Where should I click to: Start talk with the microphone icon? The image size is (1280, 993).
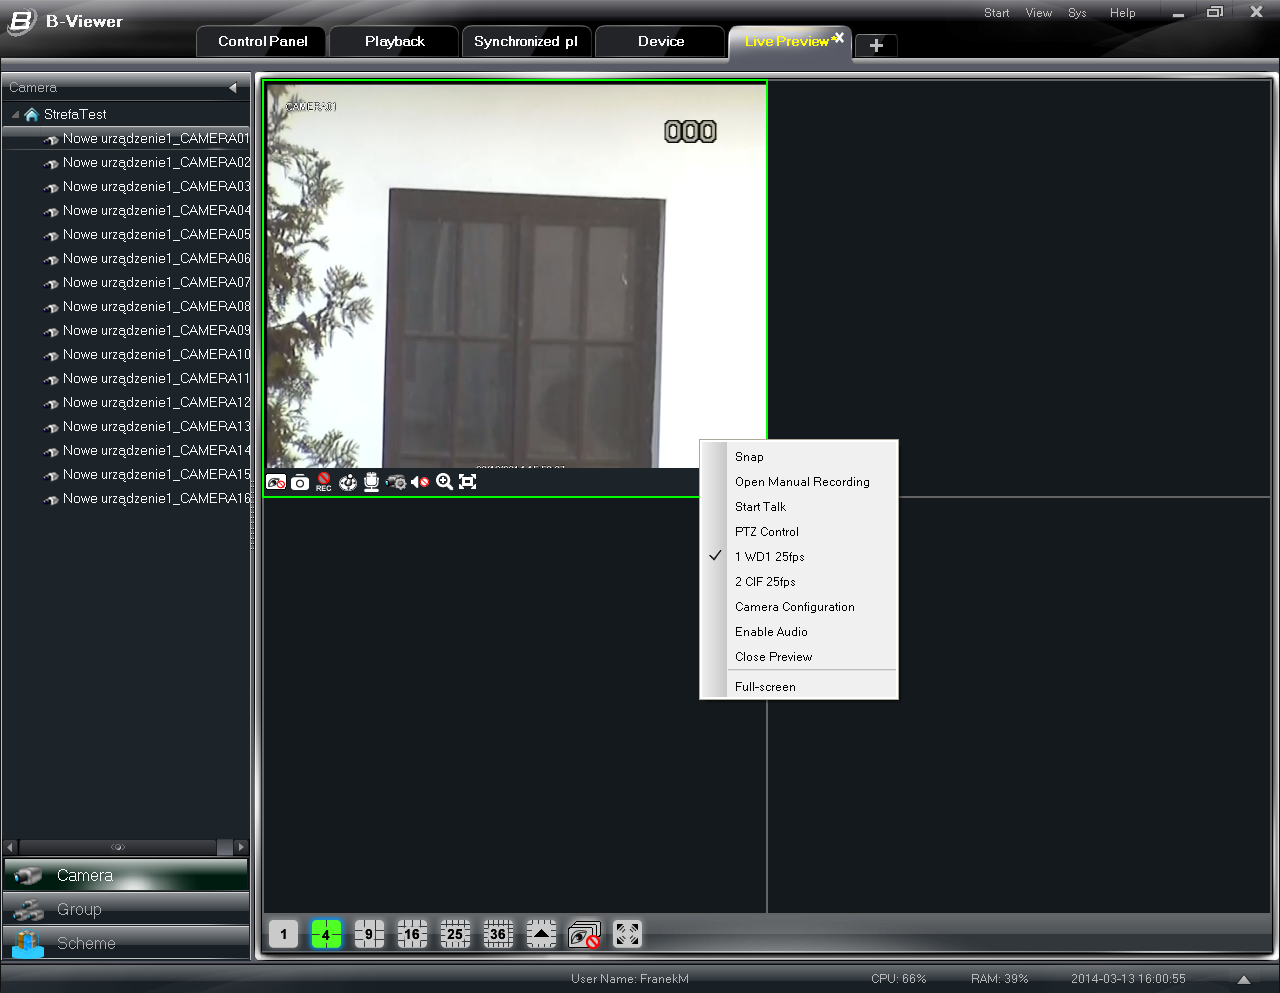pos(372,482)
